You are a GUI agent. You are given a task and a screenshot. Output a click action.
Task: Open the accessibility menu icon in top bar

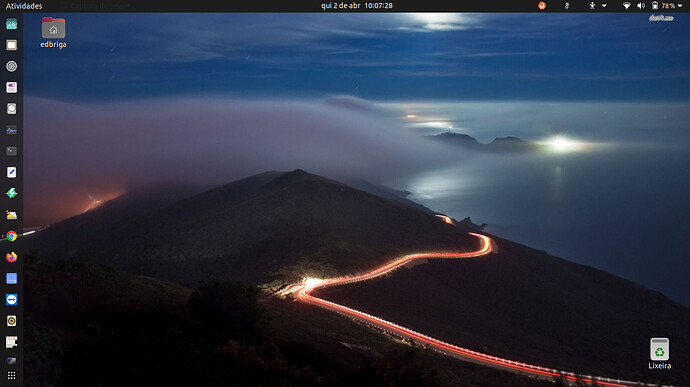click(x=592, y=6)
